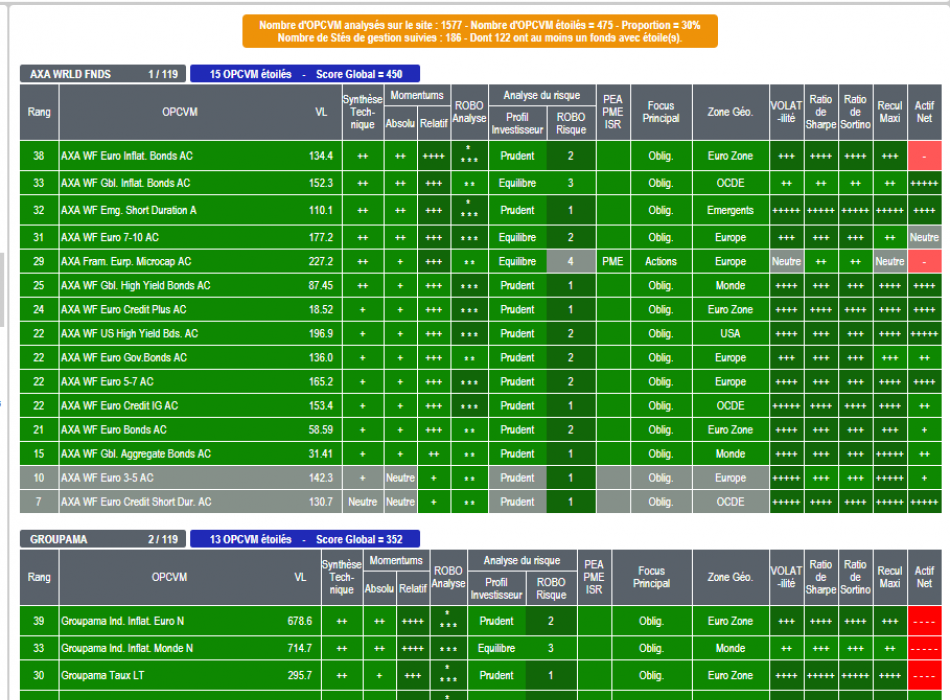This screenshot has height=700, width=950.
Task: Click the Neutre volatility cell in Microcap row
Action: pyautogui.click(x=786, y=262)
